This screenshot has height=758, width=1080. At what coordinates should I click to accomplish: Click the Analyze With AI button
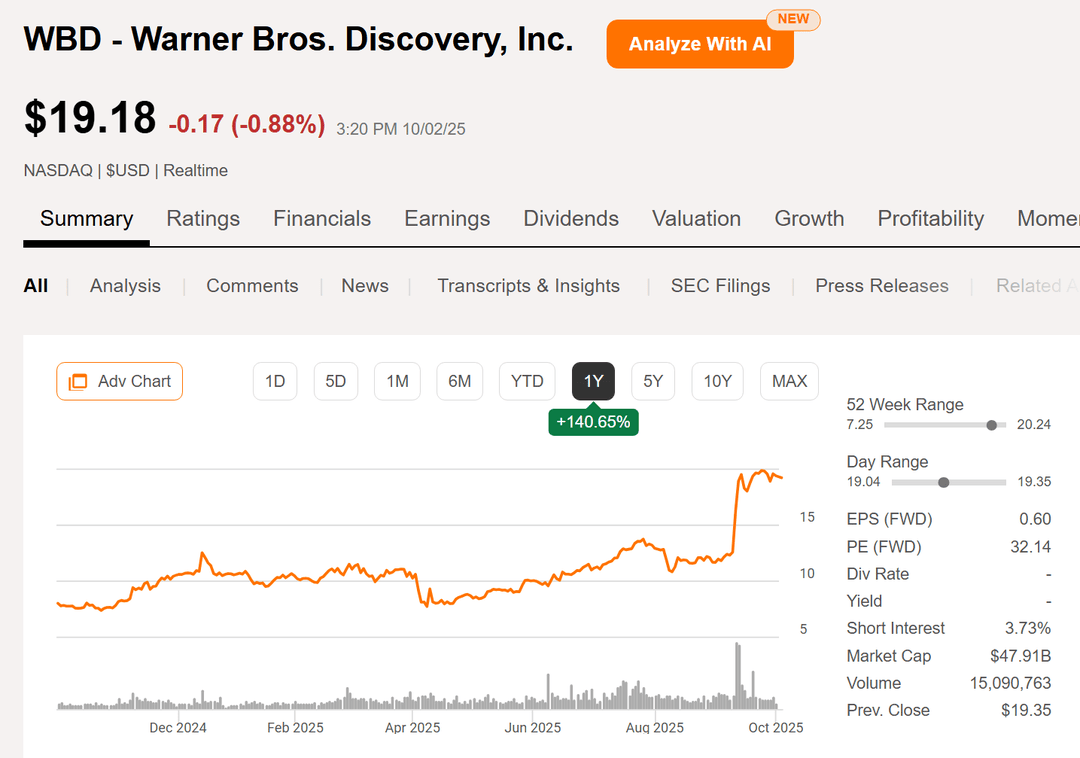[x=699, y=43]
